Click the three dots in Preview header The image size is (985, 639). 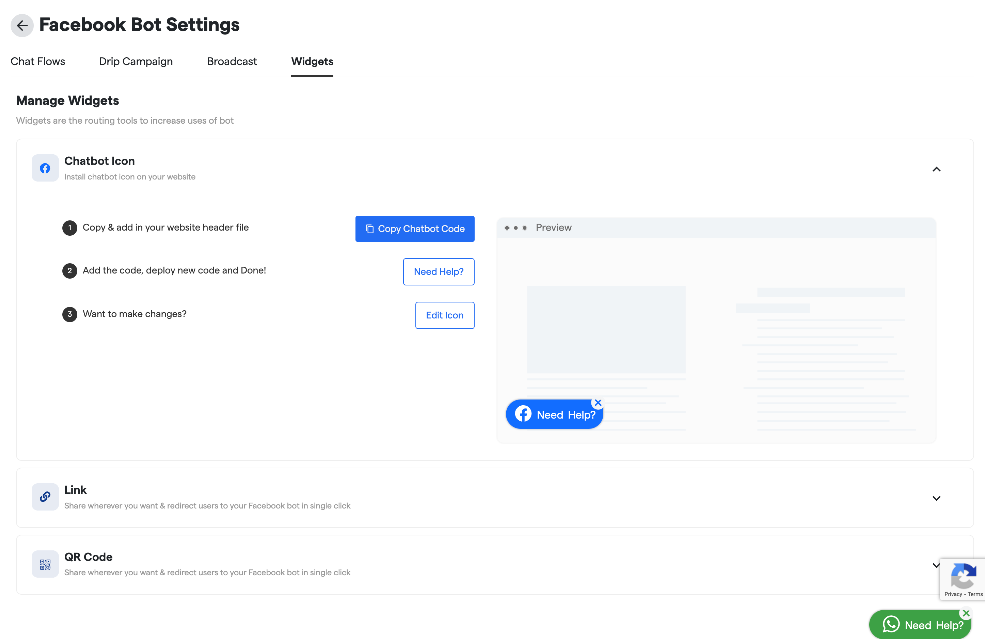515,228
